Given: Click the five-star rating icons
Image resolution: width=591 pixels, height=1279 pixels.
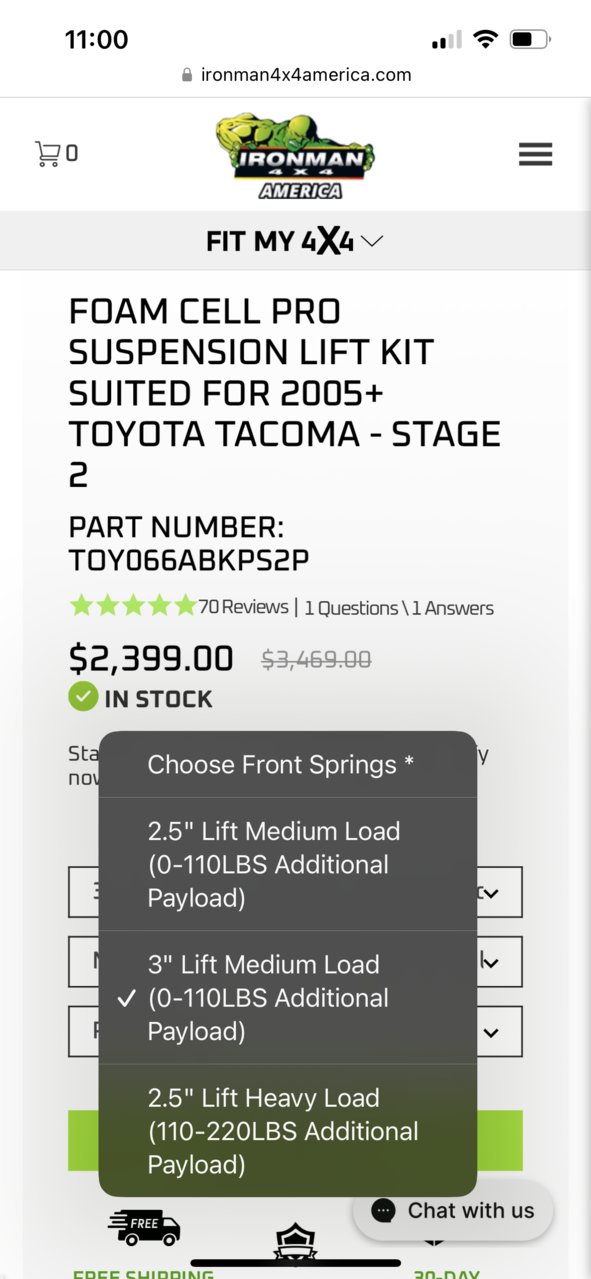Looking at the screenshot, I should [133, 605].
